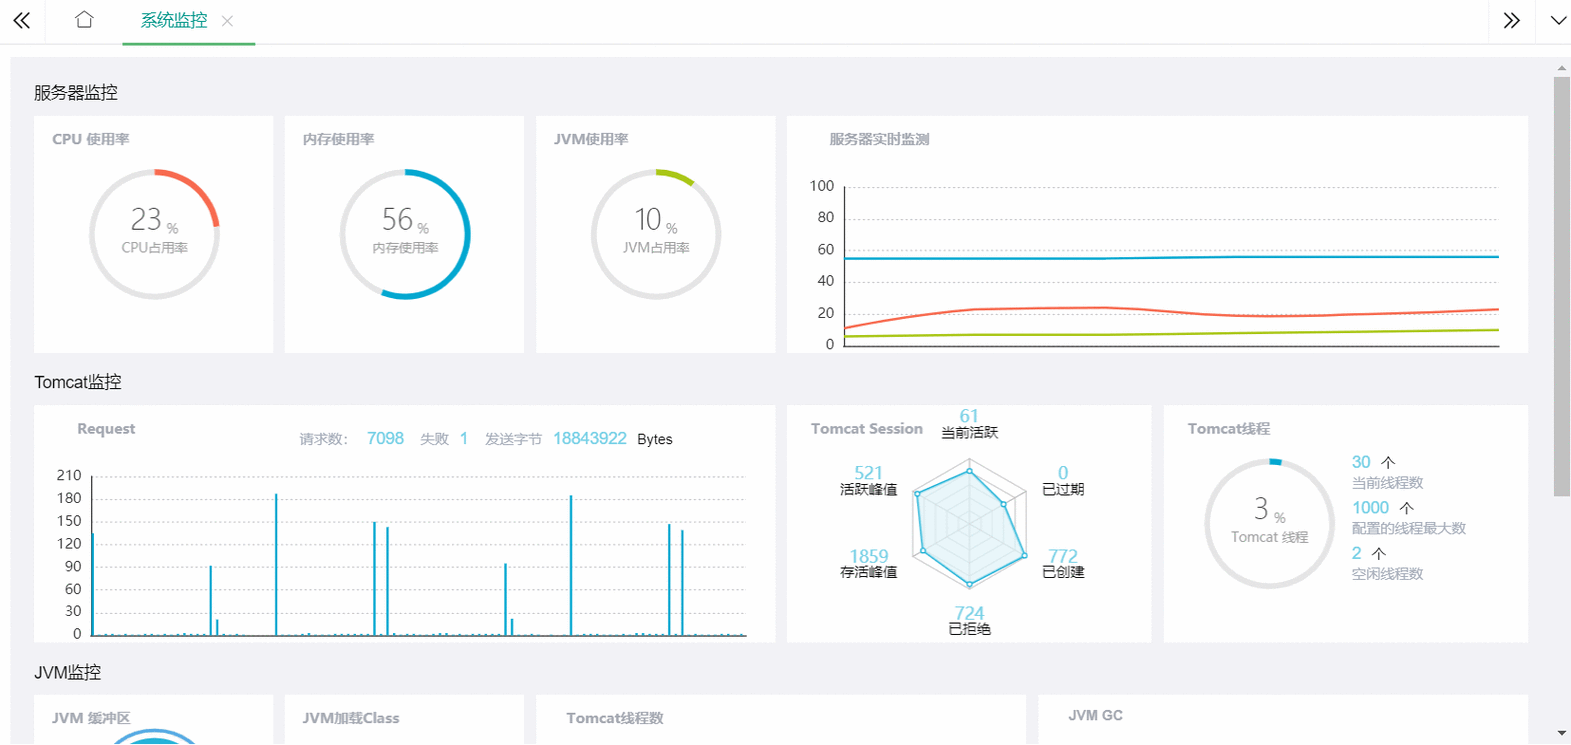This screenshot has width=1571, height=745.
Task: Click the double right arrow tab scroll icon
Action: 1511,20
